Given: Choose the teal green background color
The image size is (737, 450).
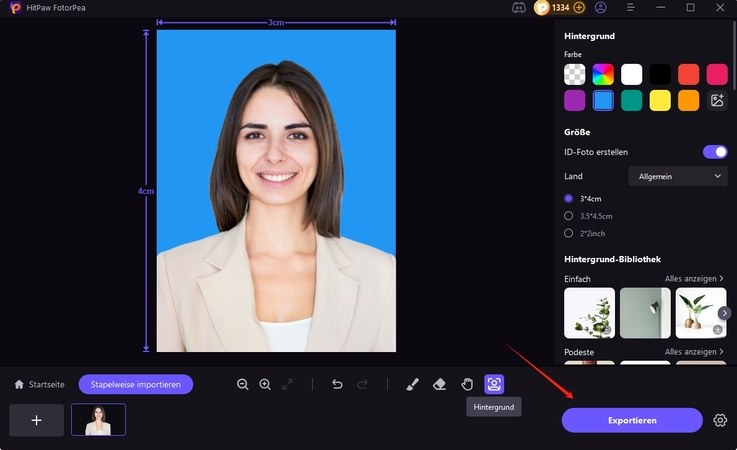Looking at the screenshot, I should (632, 100).
